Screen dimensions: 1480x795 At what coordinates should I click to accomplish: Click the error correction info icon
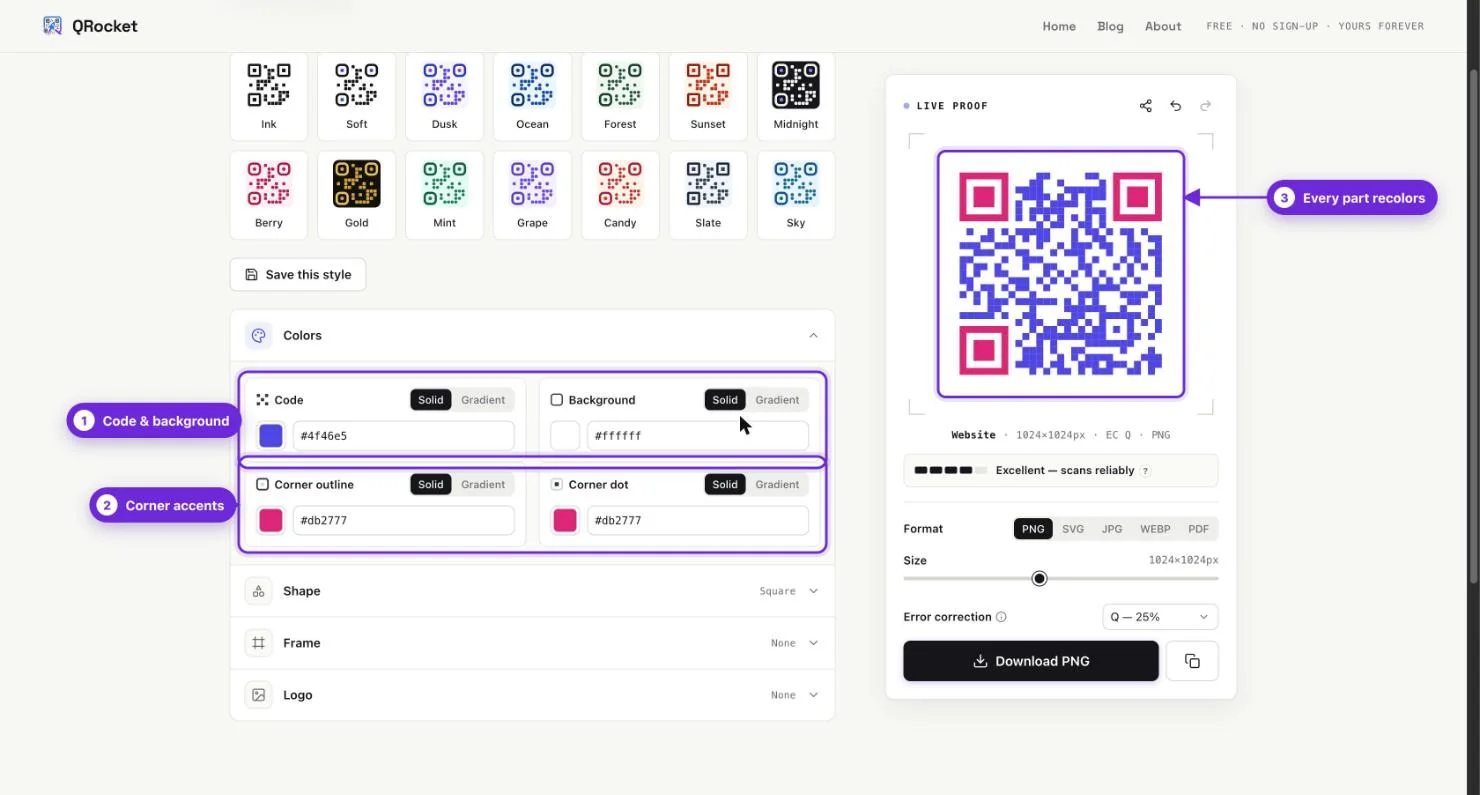[1001, 617]
